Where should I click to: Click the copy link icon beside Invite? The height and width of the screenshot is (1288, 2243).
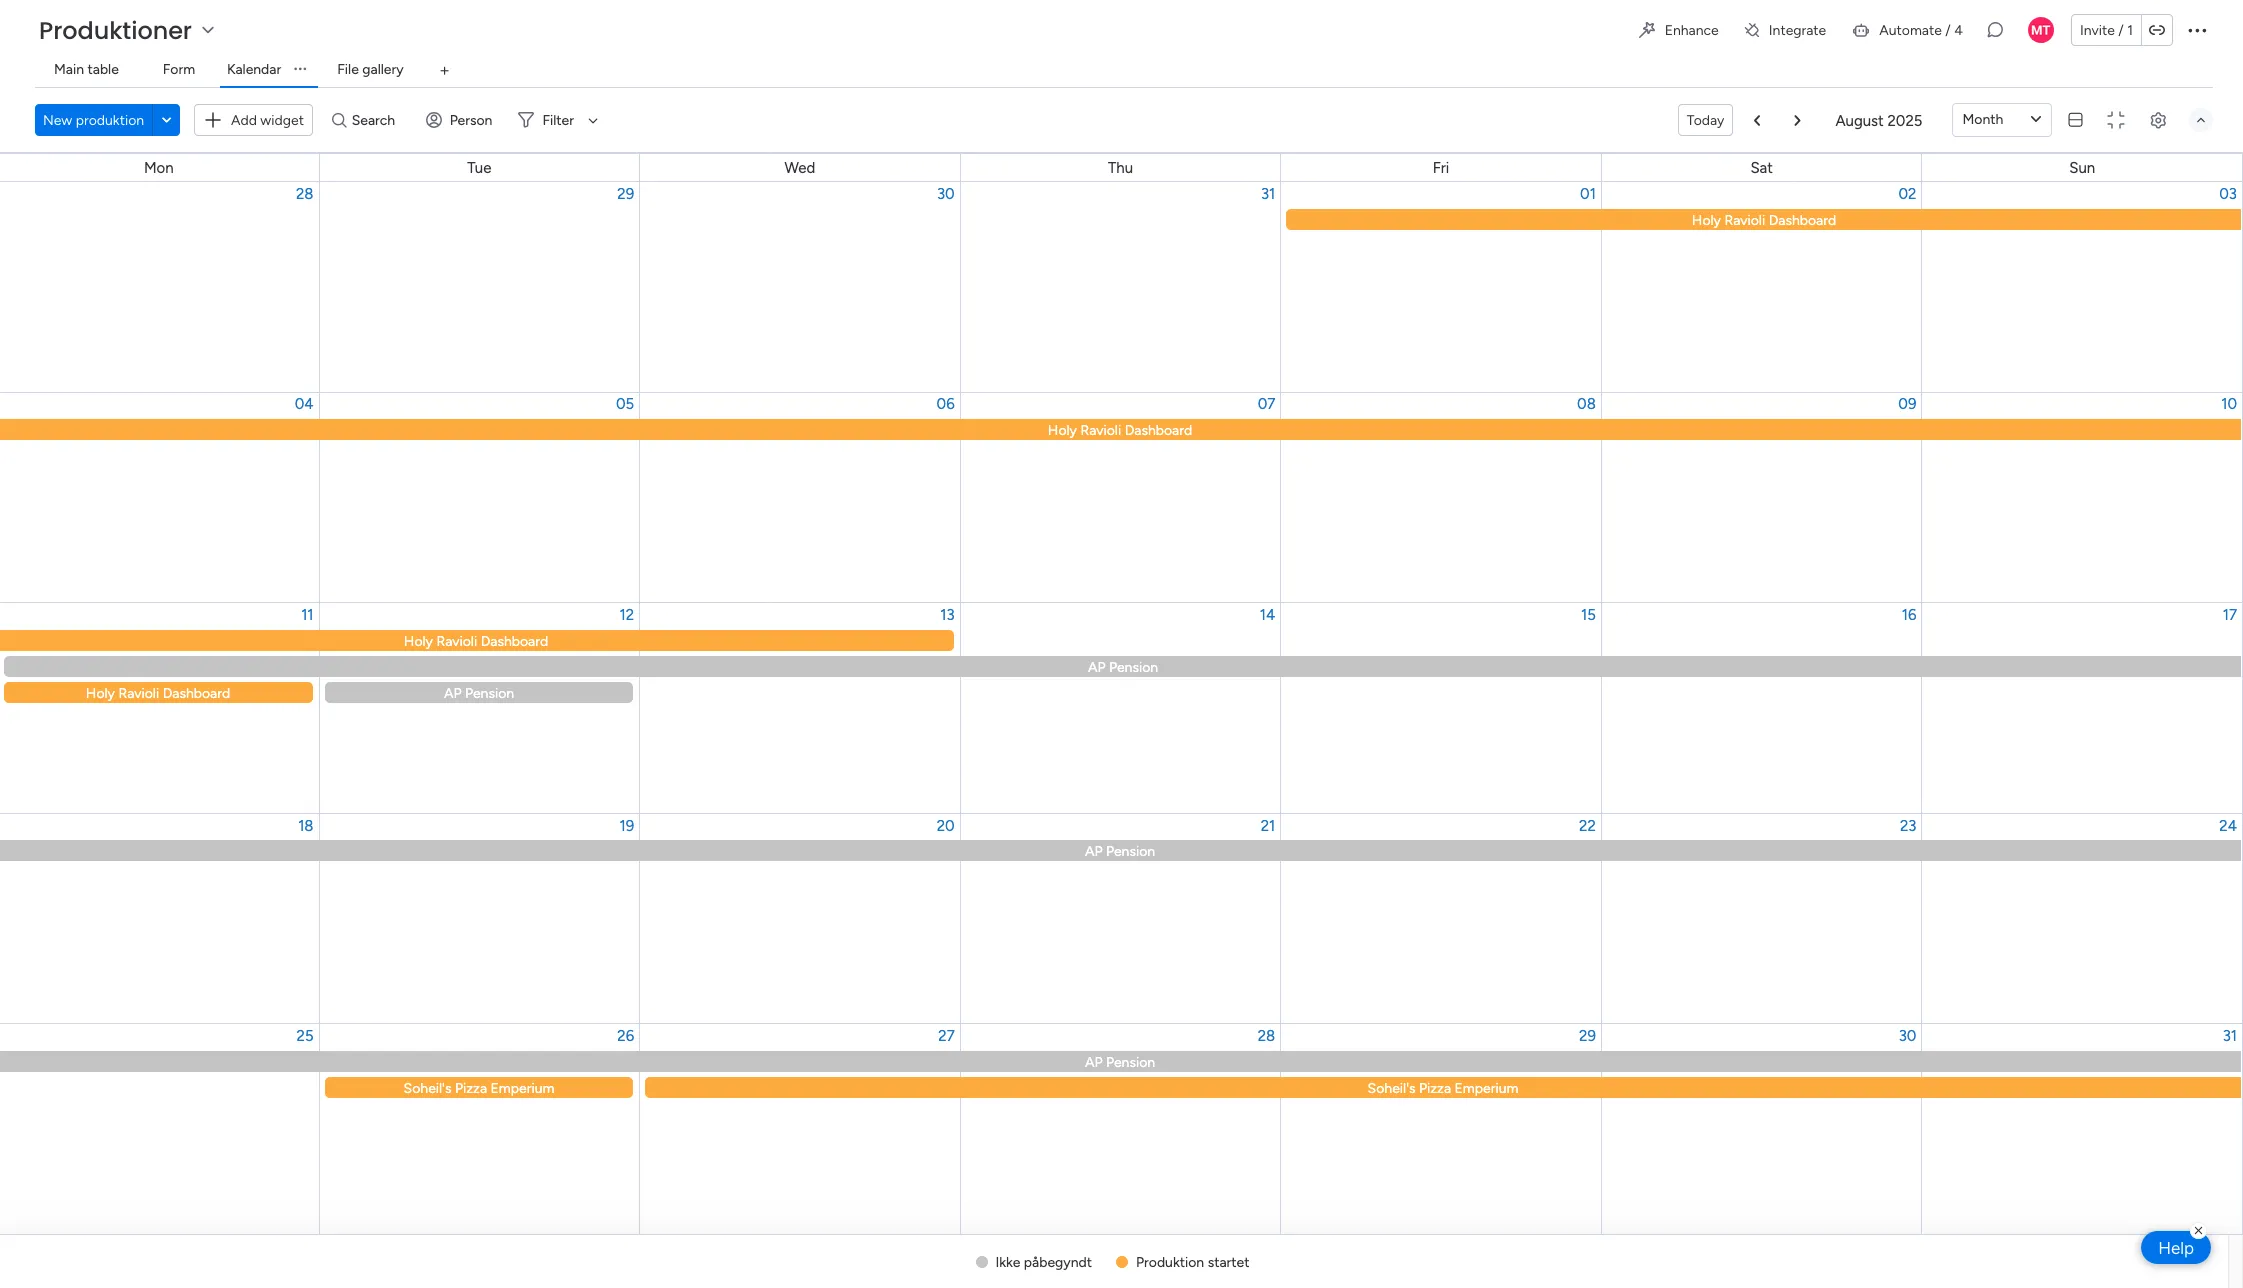2157,30
